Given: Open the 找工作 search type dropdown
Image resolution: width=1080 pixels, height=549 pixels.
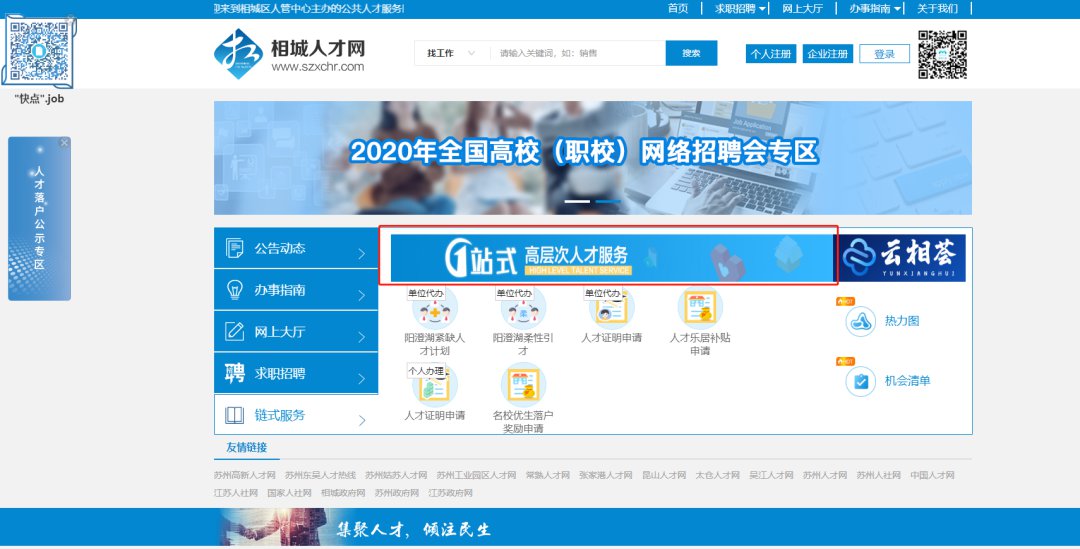Looking at the screenshot, I should coord(451,53).
